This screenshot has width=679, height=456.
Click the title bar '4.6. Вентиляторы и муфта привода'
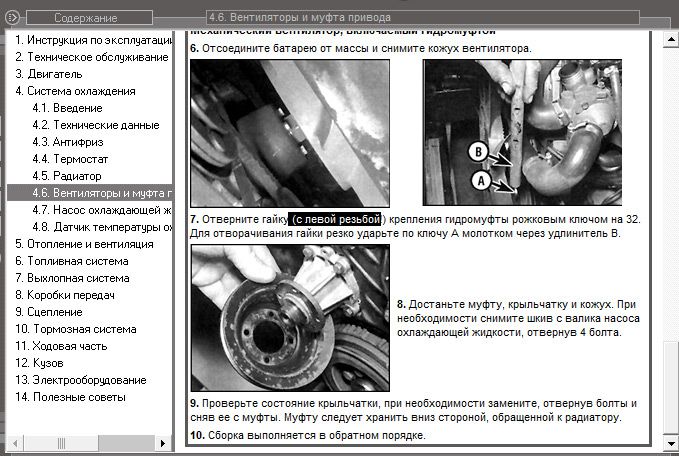coord(423,17)
